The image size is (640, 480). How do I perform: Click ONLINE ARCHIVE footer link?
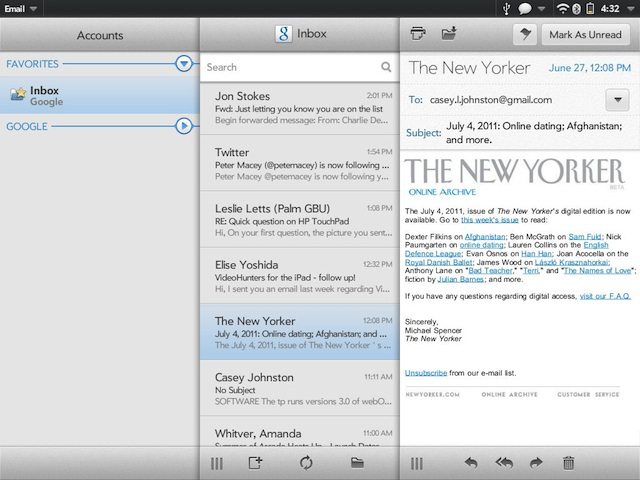click(509, 395)
